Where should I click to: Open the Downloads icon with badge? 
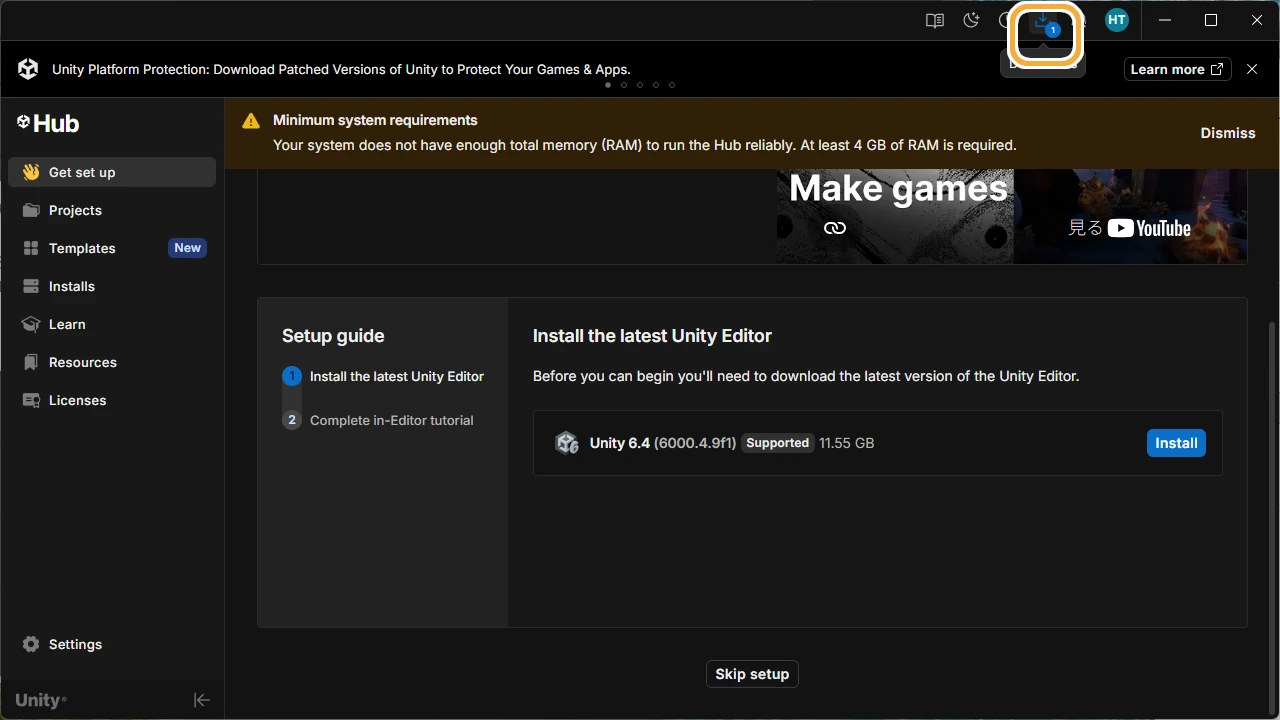[x=1043, y=22]
